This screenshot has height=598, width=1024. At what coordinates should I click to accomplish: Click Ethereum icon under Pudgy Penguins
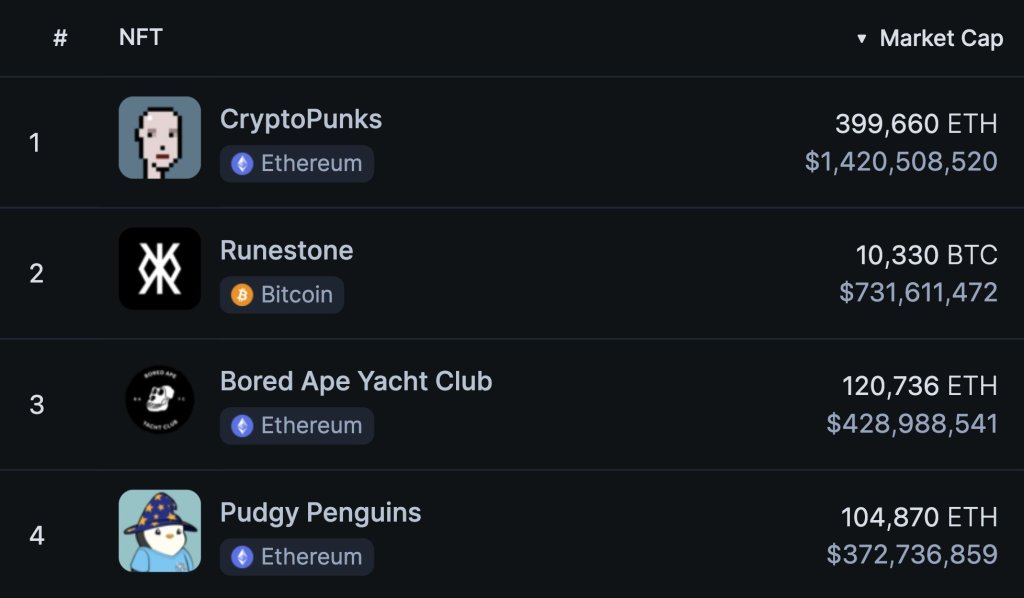point(242,557)
